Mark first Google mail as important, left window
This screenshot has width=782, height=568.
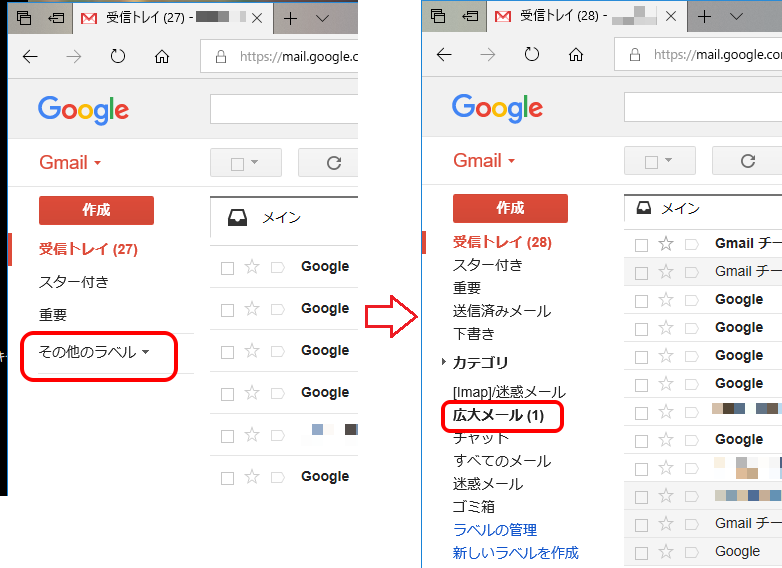pyautogui.click(x=278, y=267)
